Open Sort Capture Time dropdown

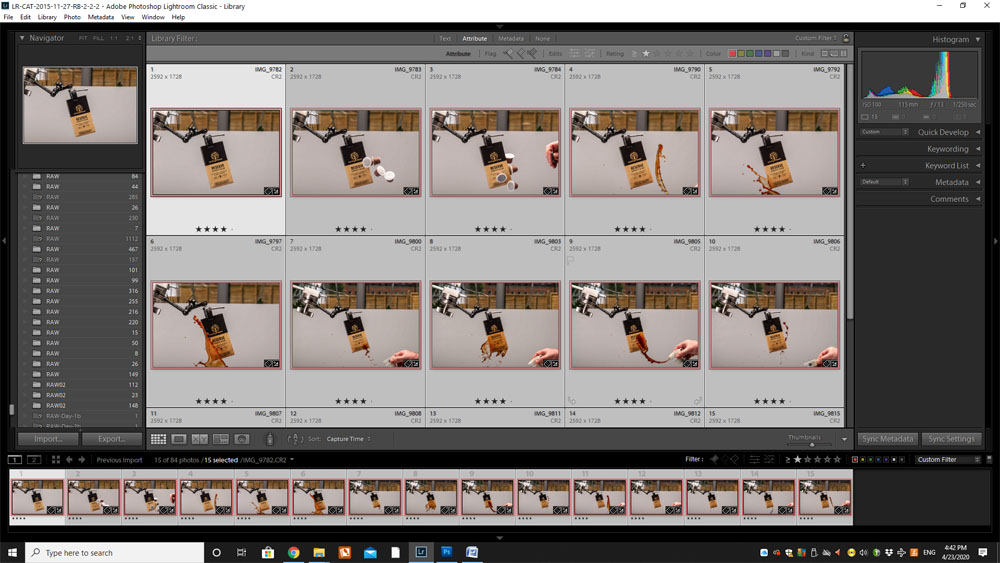(x=348, y=439)
